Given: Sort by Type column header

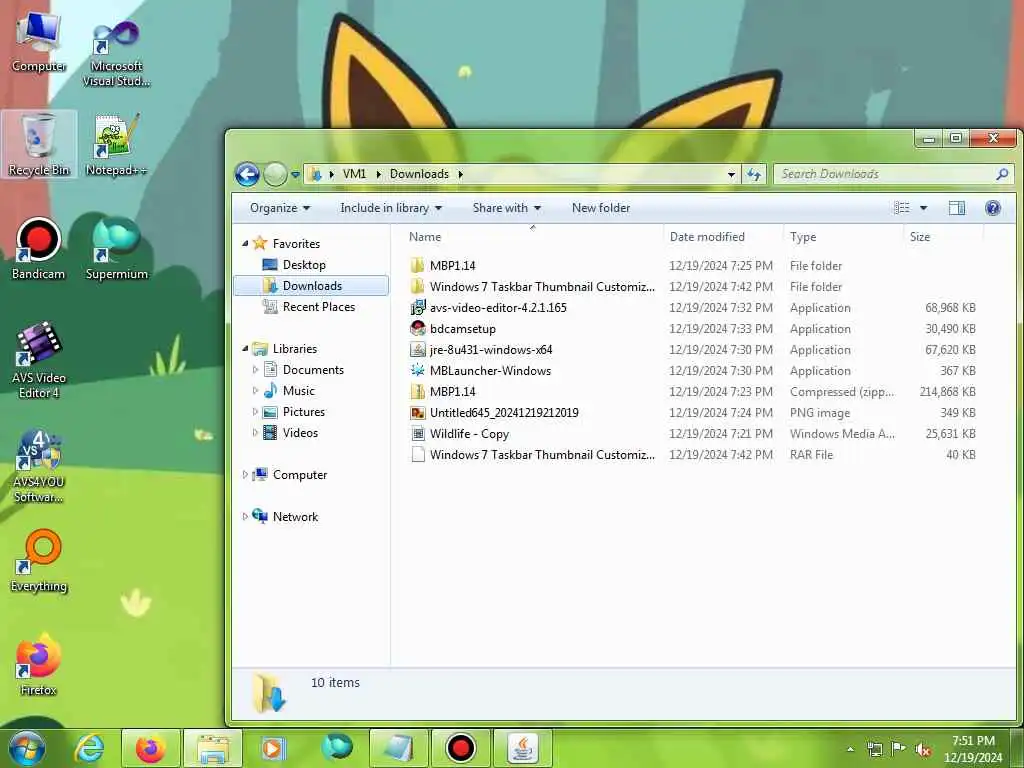Looking at the screenshot, I should click(x=843, y=236).
